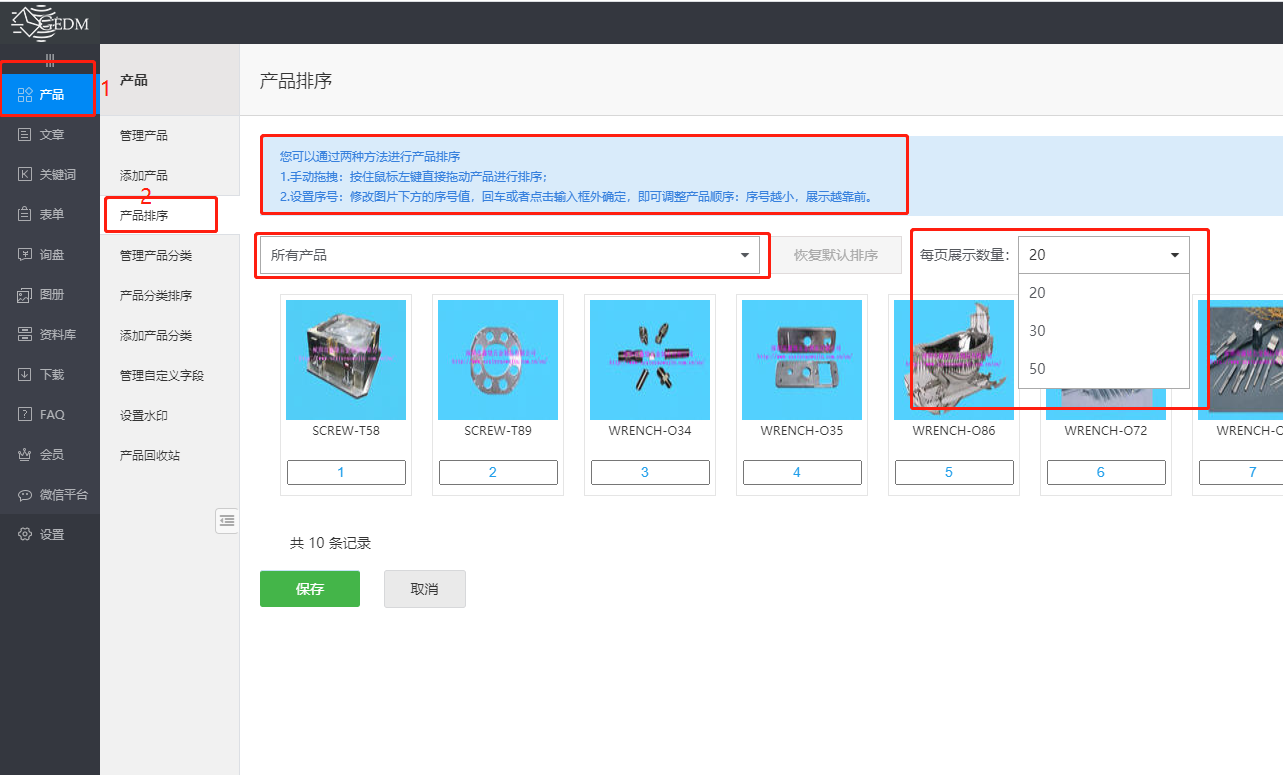Open the FAQ section from sidebar
This screenshot has width=1283, height=775.
click(x=48, y=414)
